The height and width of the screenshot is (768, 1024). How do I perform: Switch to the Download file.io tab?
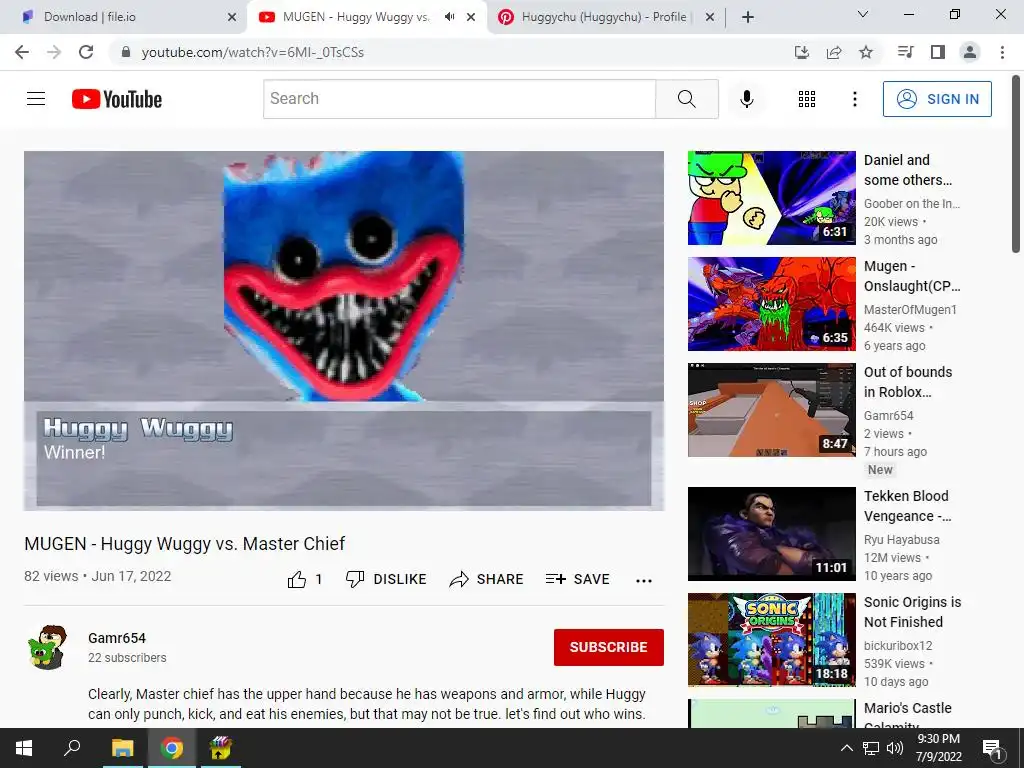point(124,17)
